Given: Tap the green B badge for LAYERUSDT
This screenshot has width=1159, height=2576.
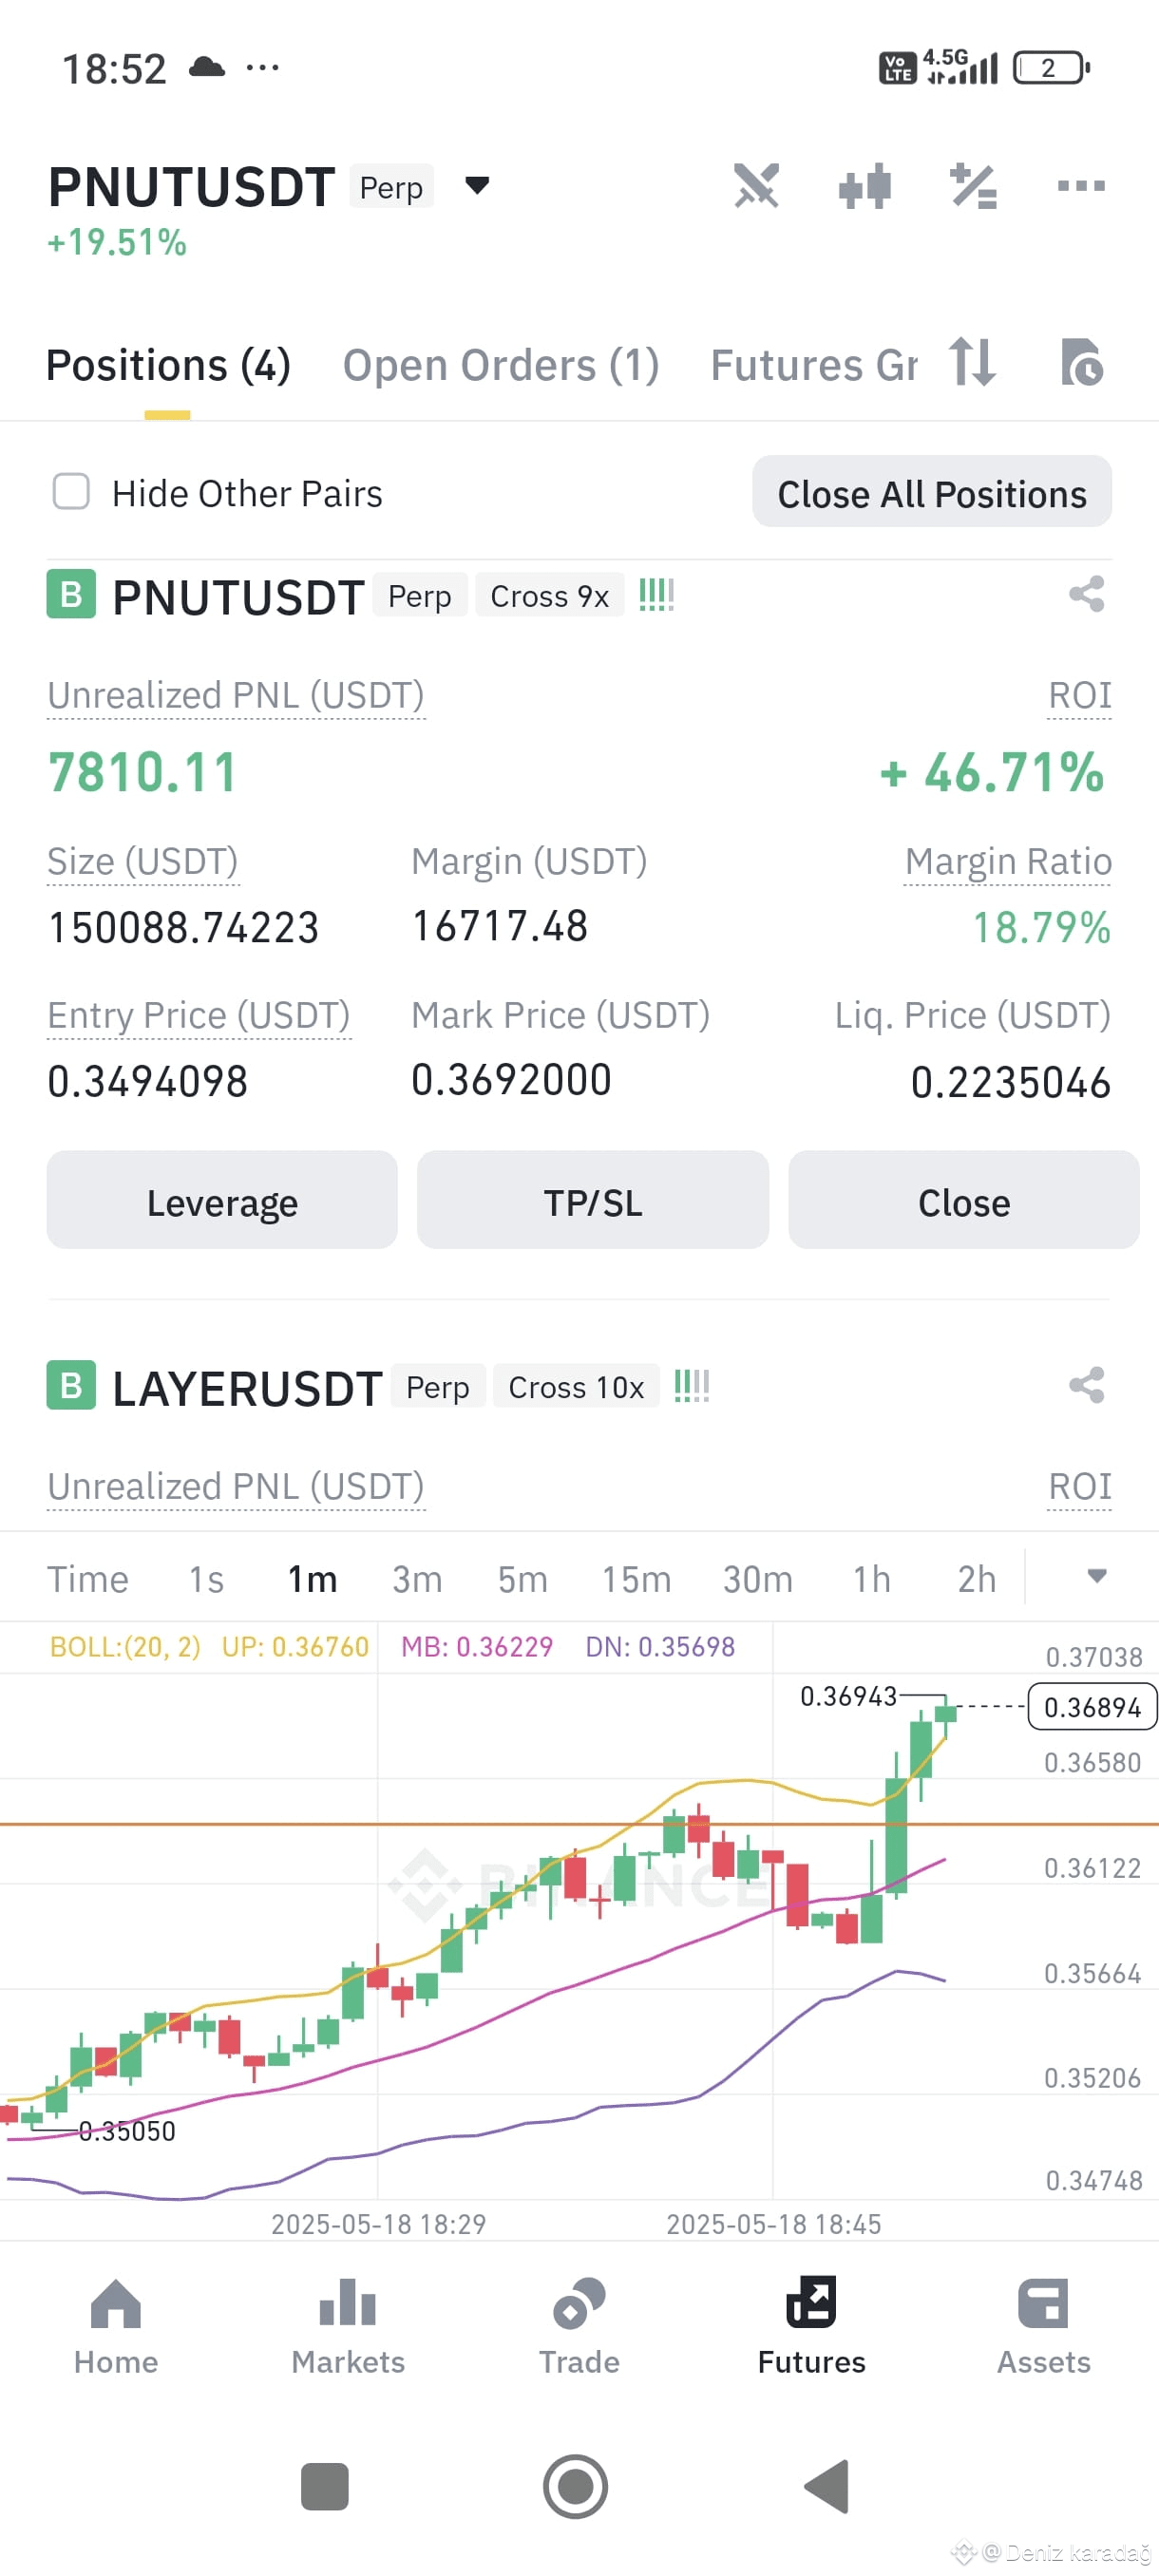Looking at the screenshot, I should 71,1385.
